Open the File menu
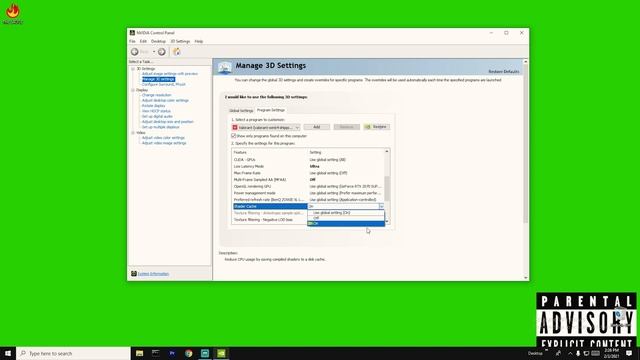The width and height of the screenshot is (640, 360). [132, 42]
